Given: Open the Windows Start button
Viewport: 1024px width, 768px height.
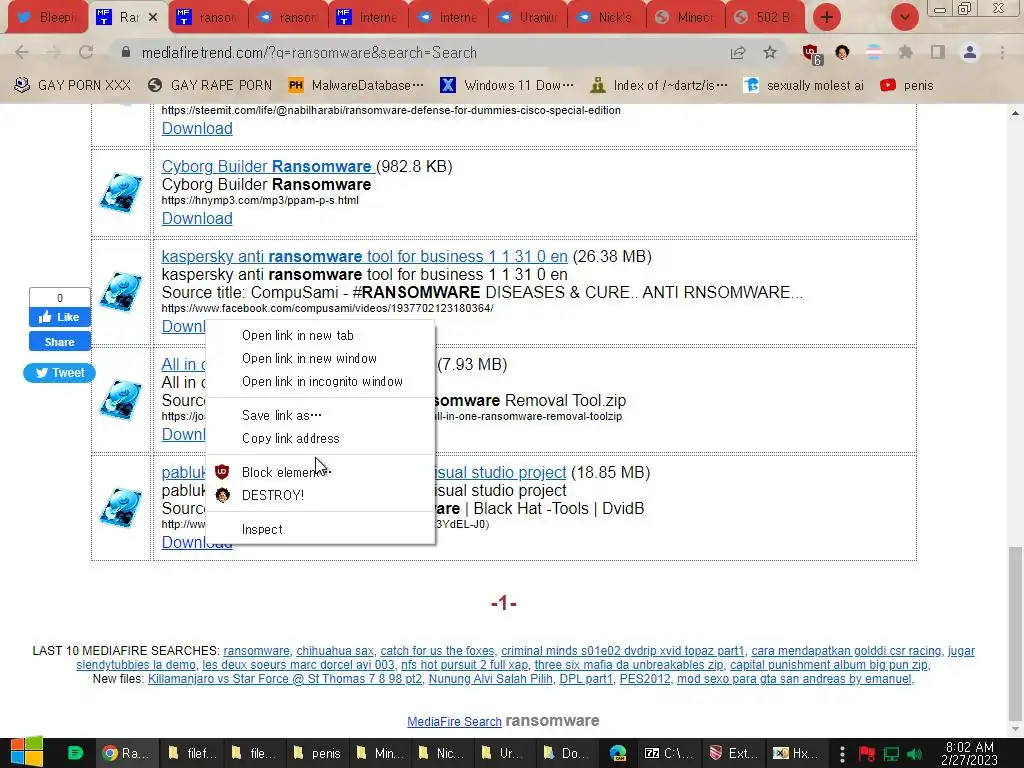Looking at the screenshot, I should pyautogui.click(x=27, y=752).
